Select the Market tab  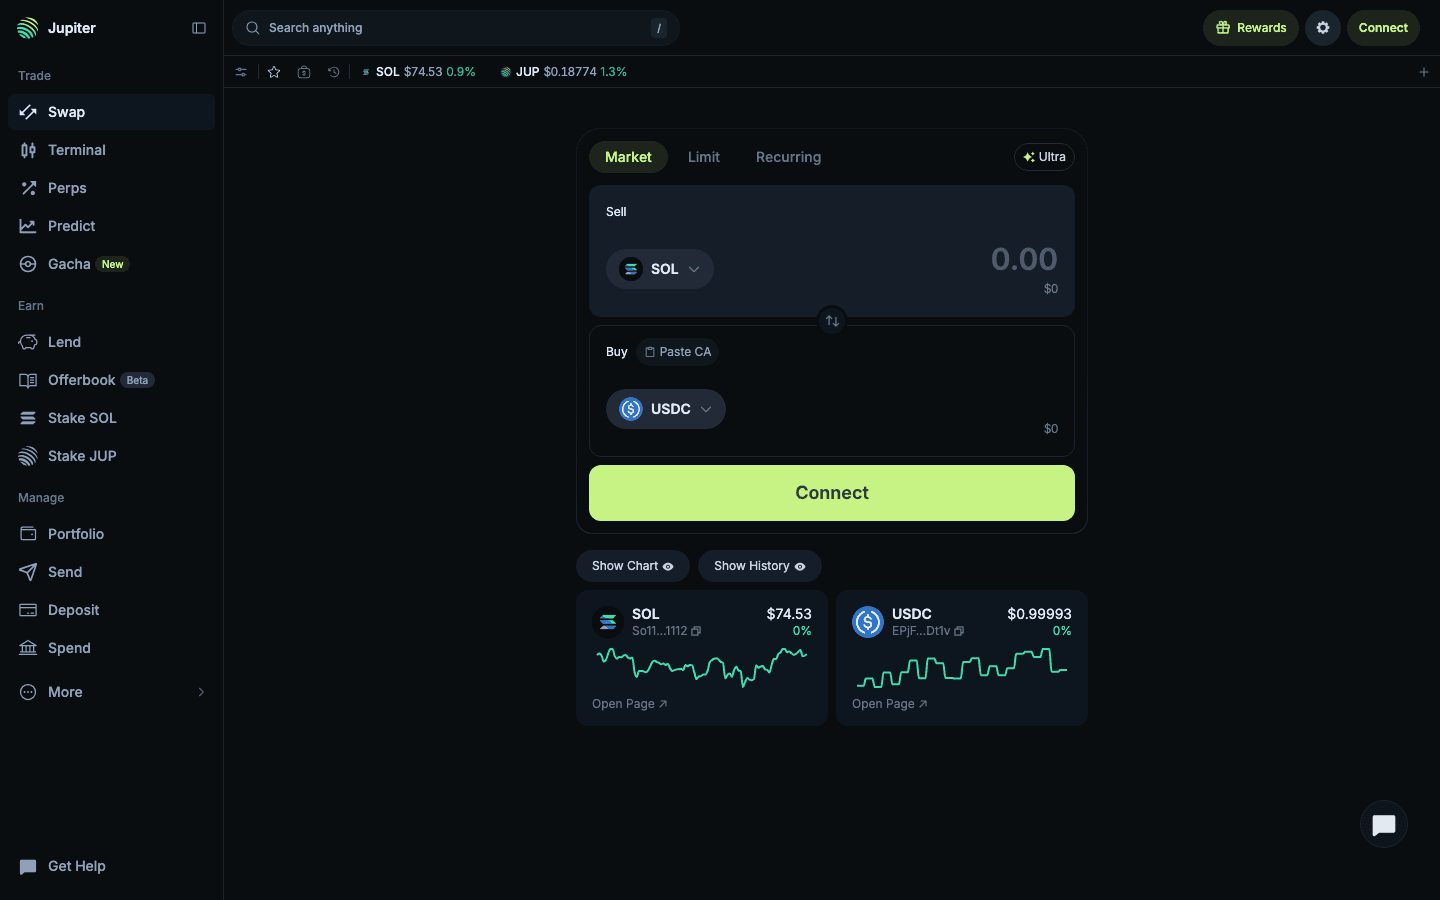pyautogui.click(x=628, y=157)
